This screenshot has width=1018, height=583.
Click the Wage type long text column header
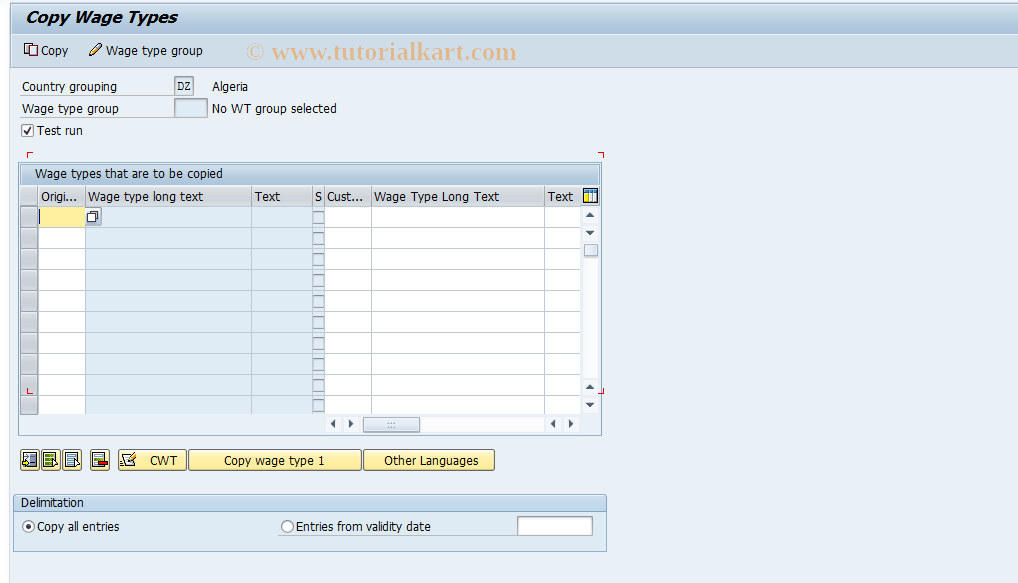[x=168, y=197]
